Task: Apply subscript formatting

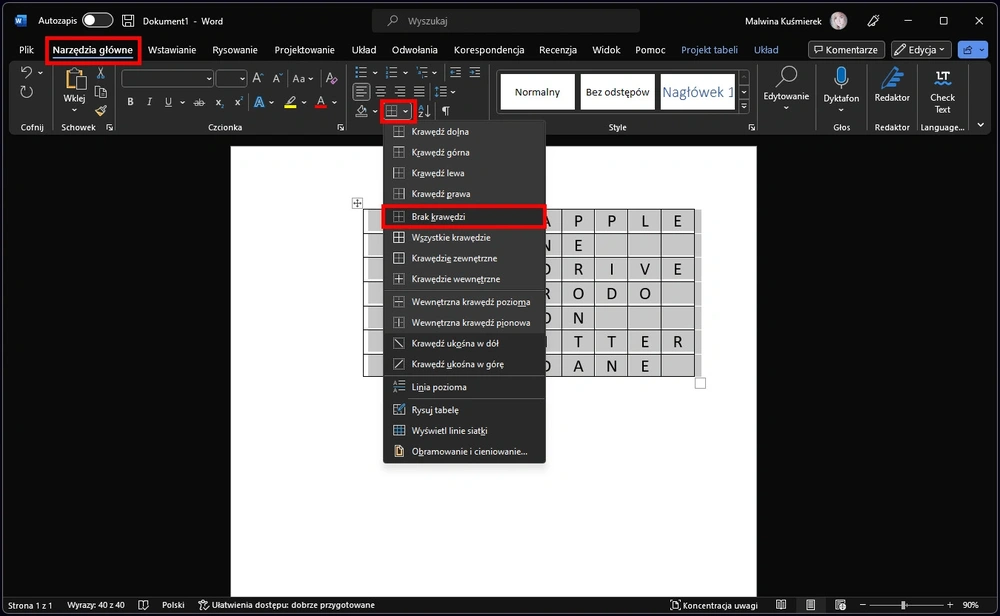Action: [219, 102]
